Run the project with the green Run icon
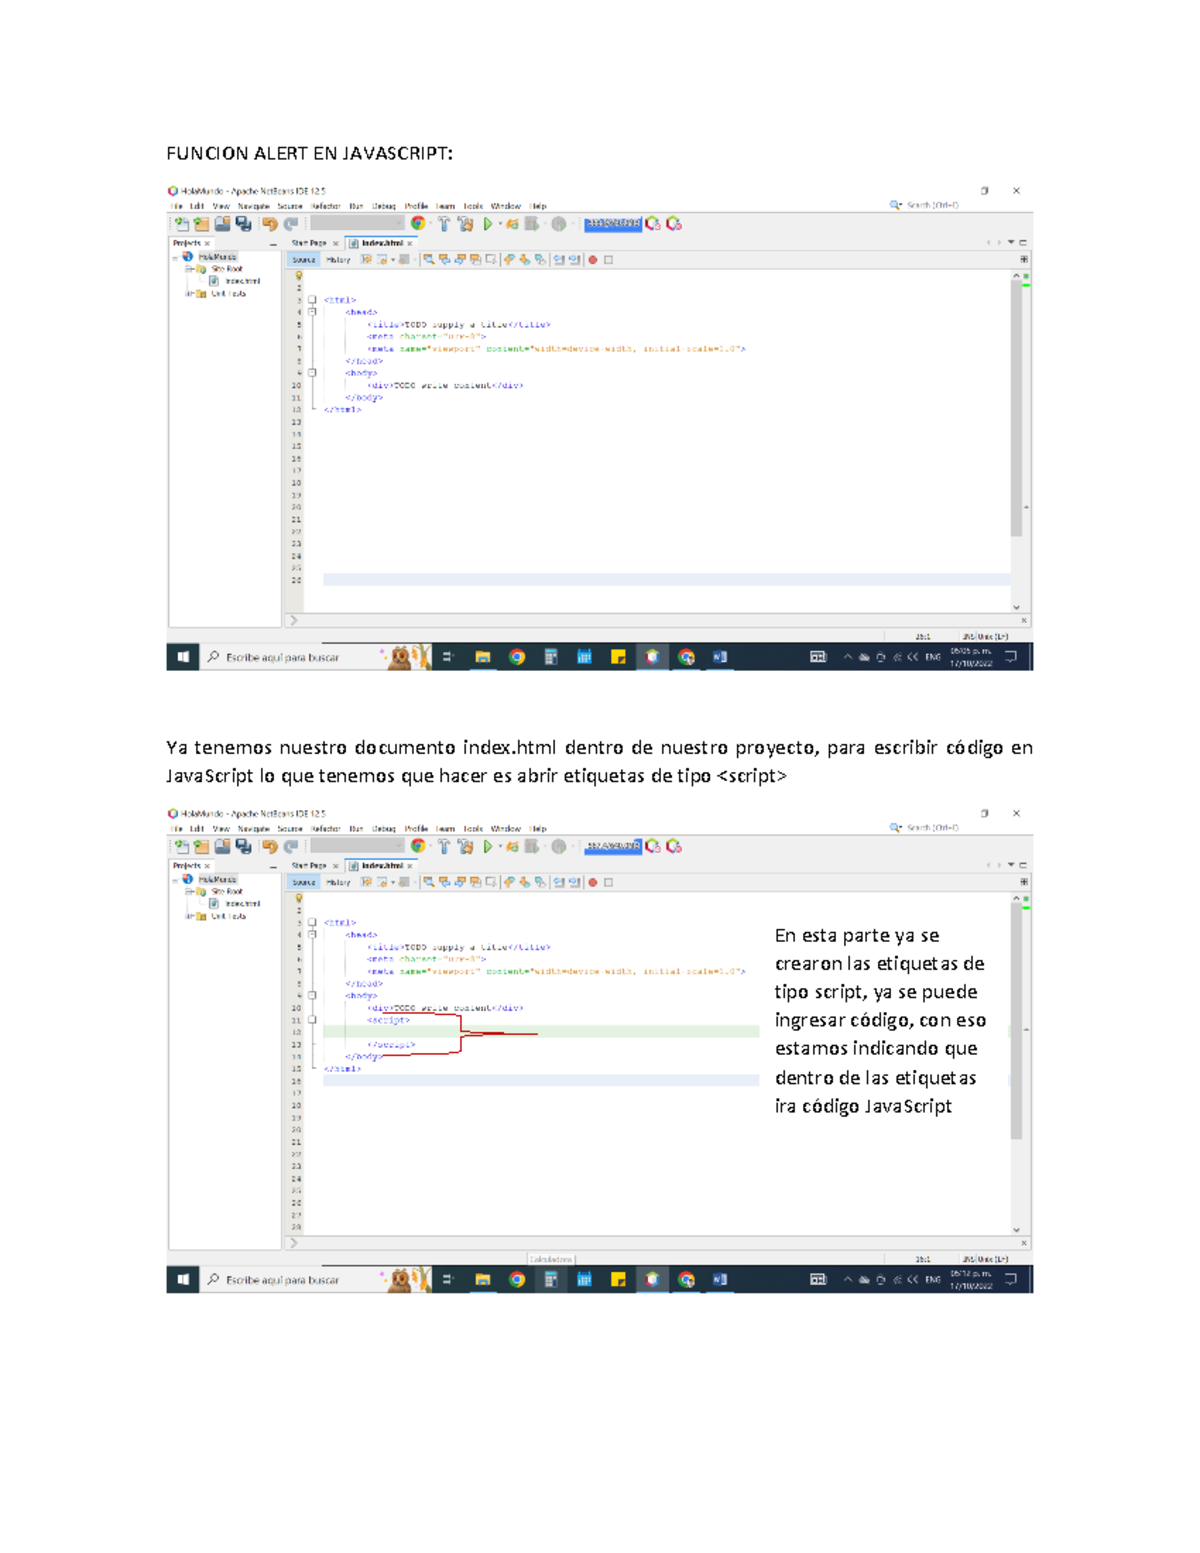Screen dimensions: 1200x1553 [486, 222]
